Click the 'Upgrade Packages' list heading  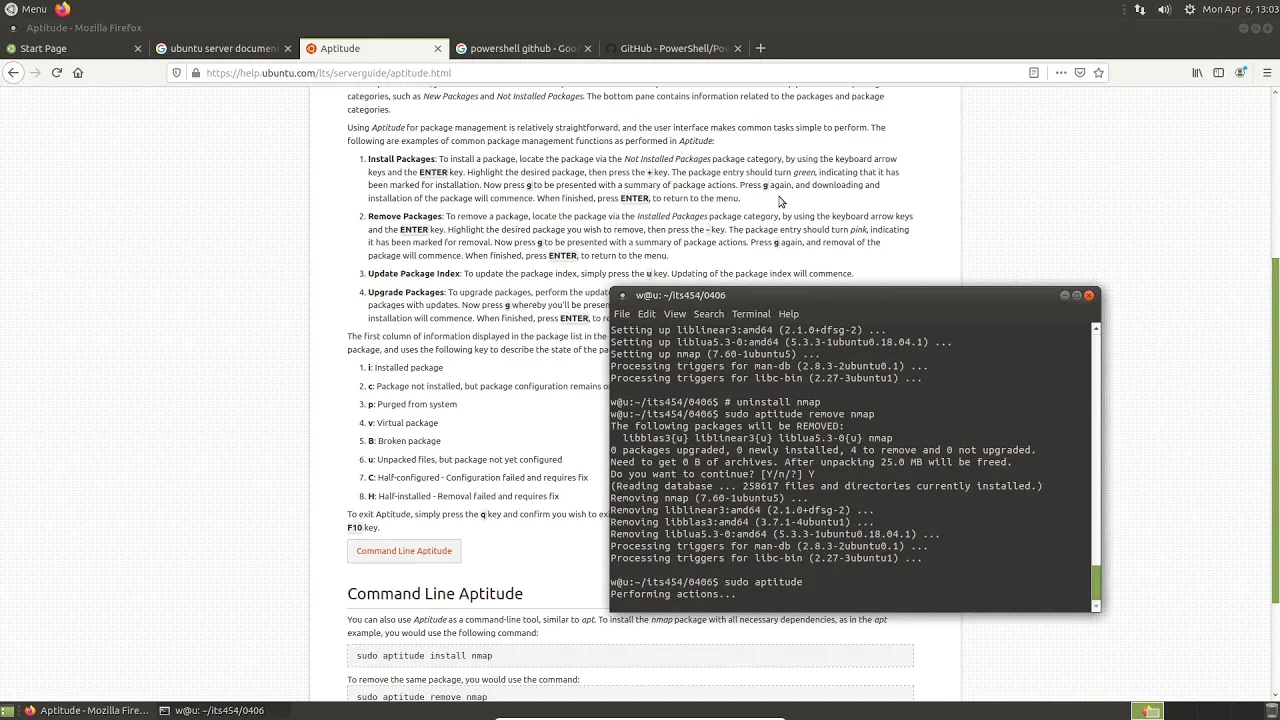click(x=405, y=293)
